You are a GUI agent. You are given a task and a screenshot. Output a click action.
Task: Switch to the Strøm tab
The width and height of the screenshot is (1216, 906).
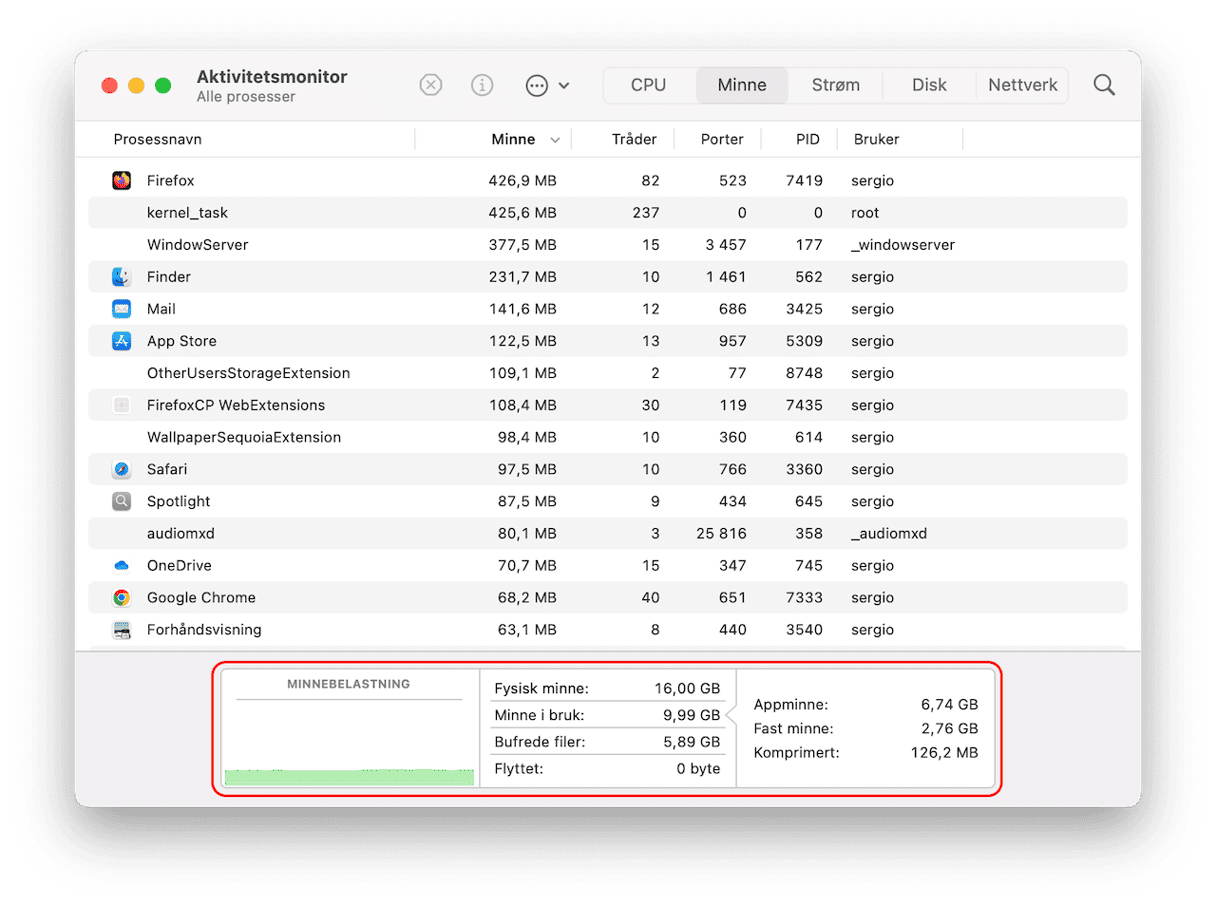coord(836,85)
